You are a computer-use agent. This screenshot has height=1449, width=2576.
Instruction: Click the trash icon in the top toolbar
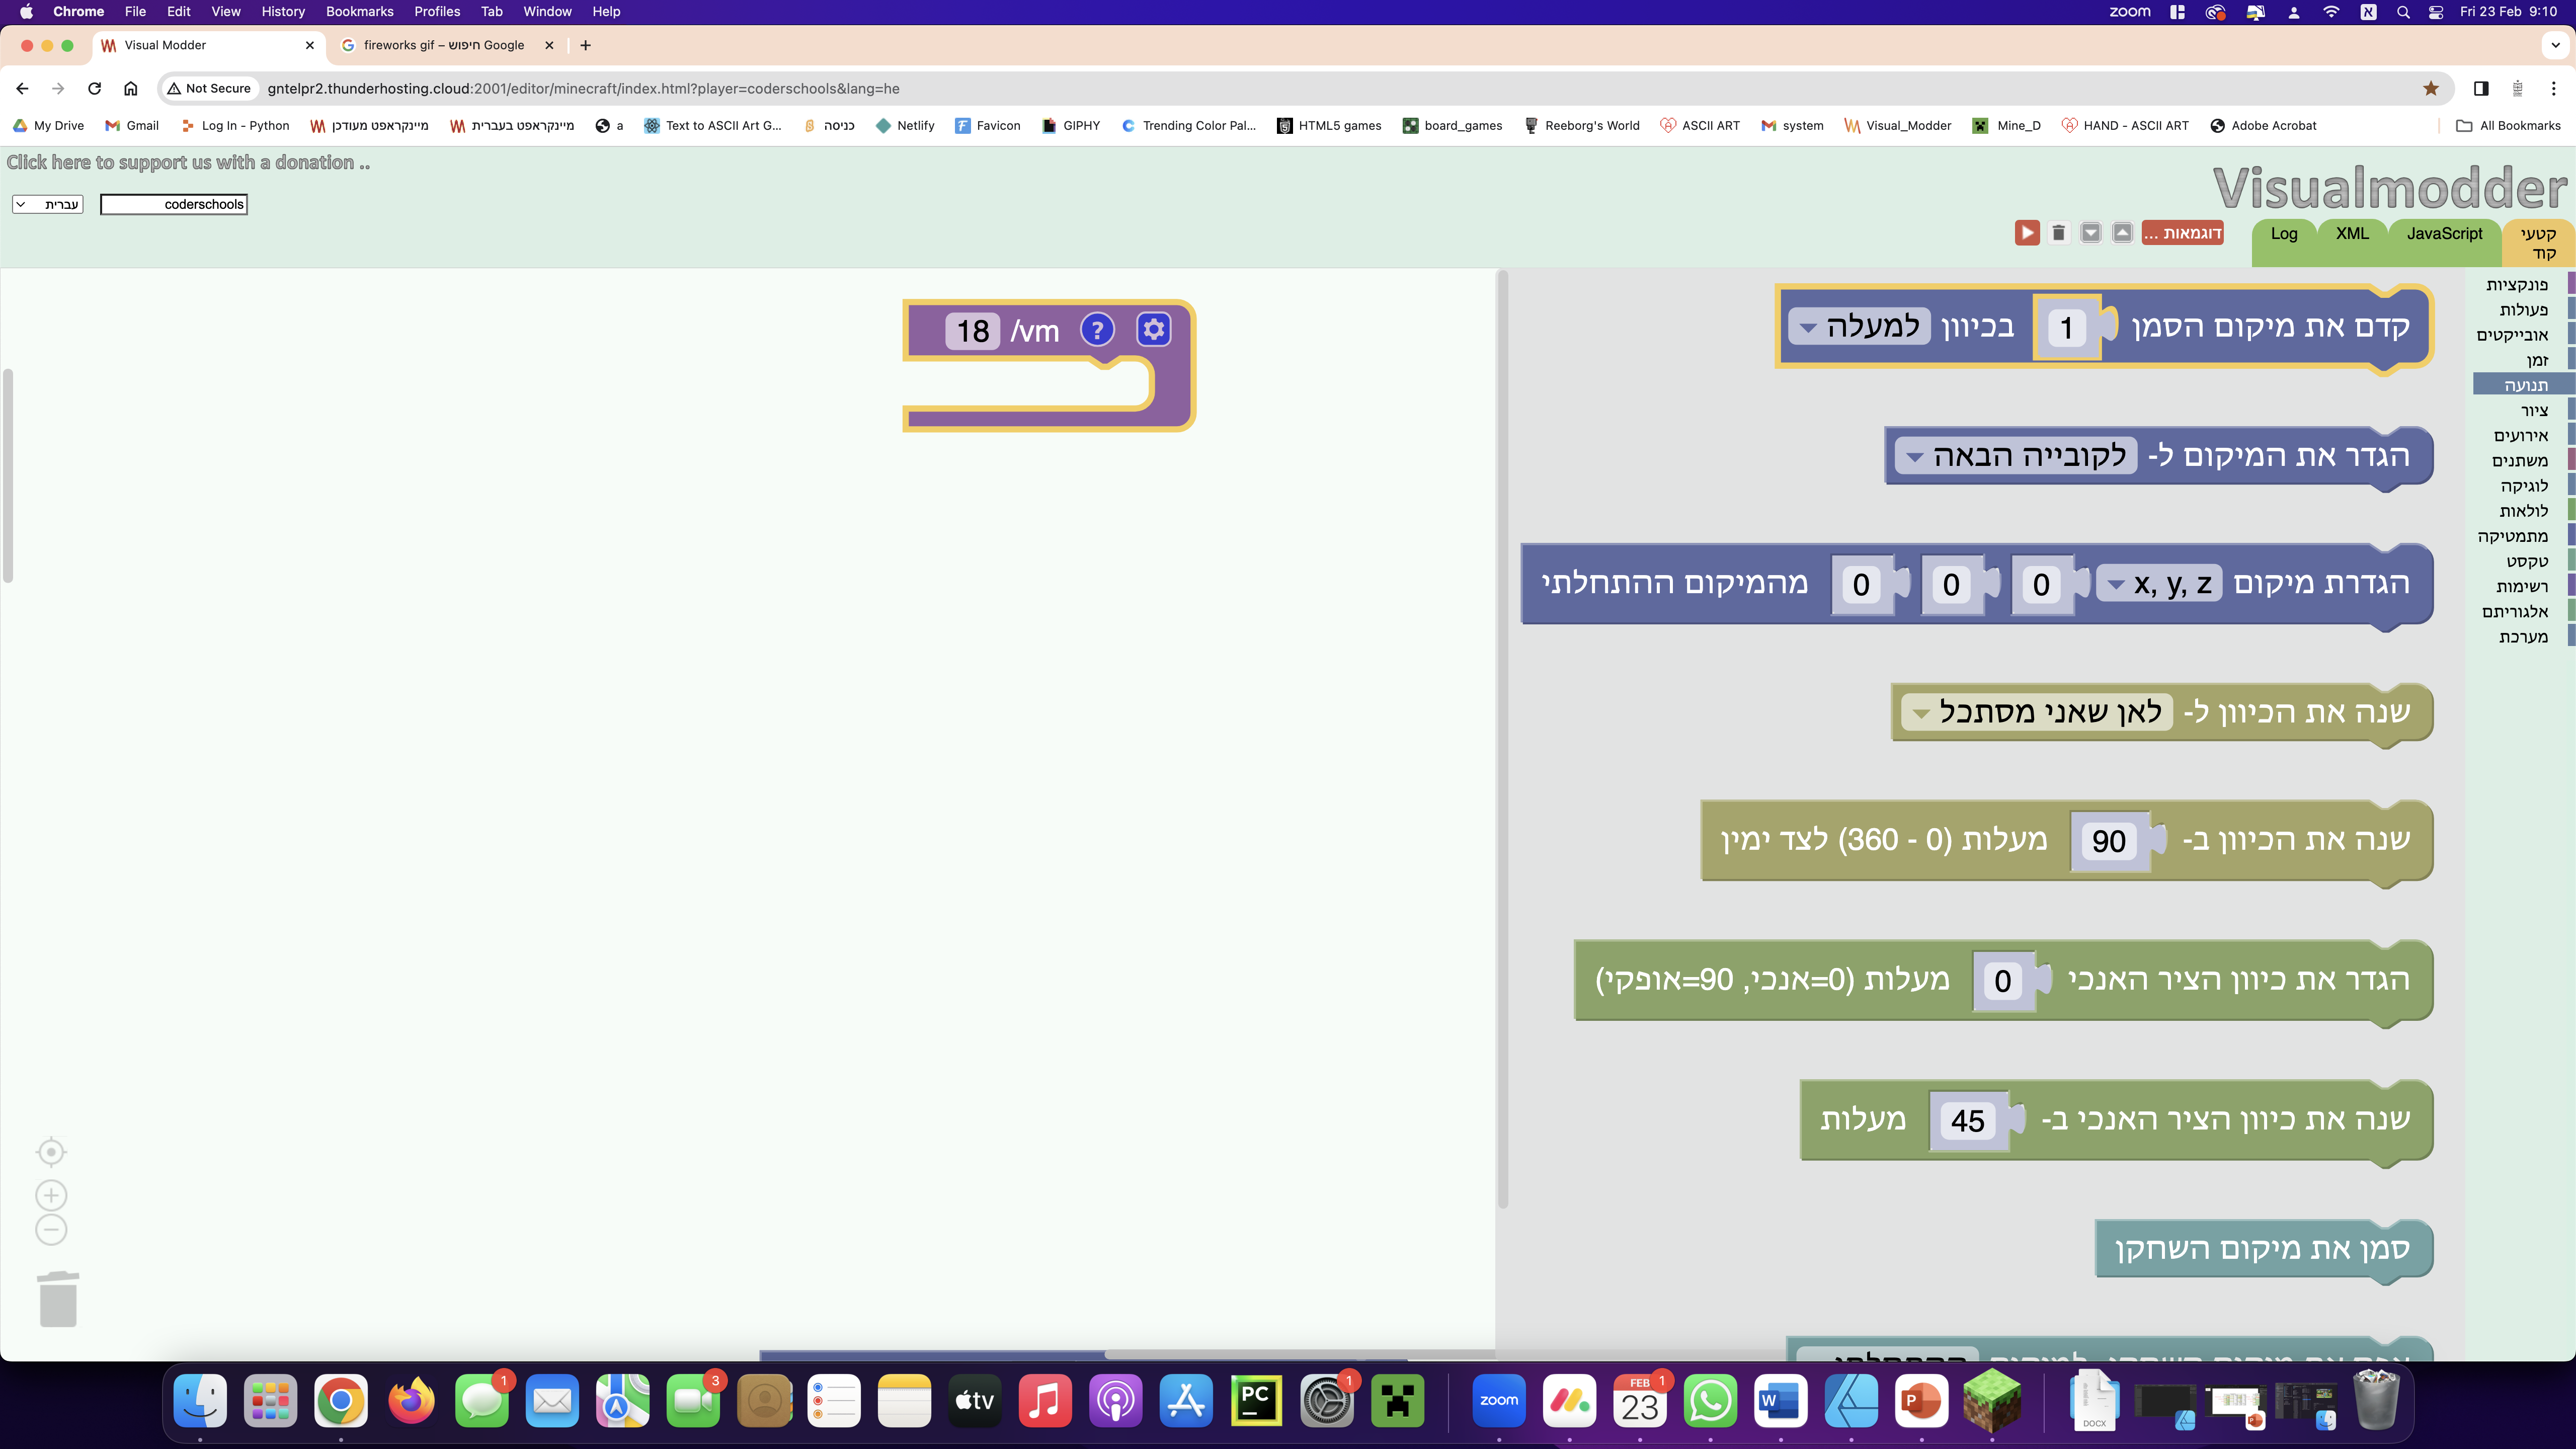2058,233
